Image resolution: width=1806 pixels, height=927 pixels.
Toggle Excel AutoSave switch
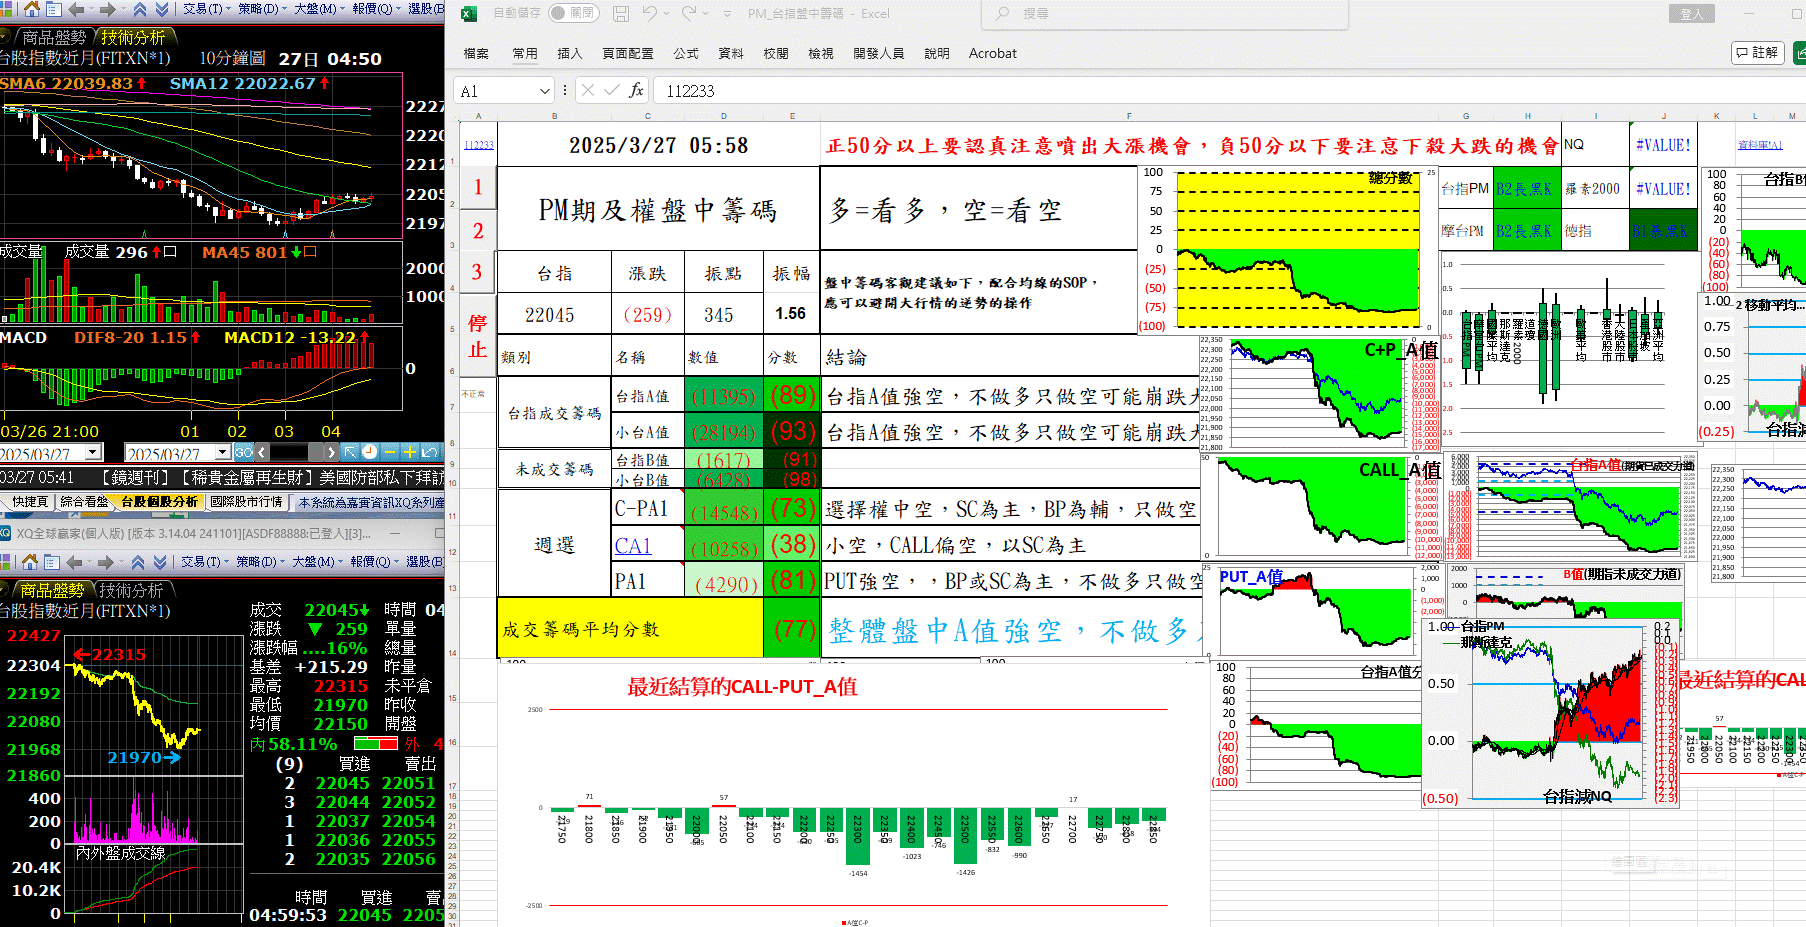tap(575, 13)
